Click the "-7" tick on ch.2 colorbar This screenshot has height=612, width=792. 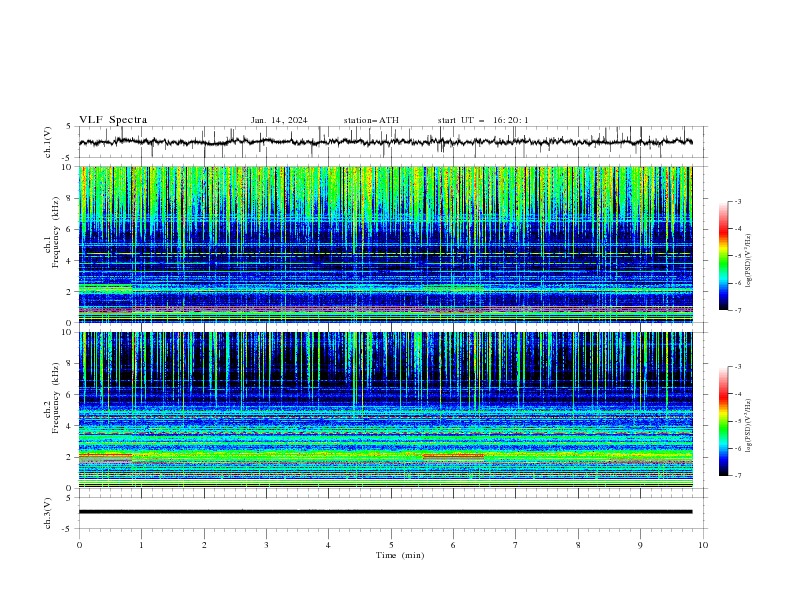pyautogui.click(x=738, y=476)
